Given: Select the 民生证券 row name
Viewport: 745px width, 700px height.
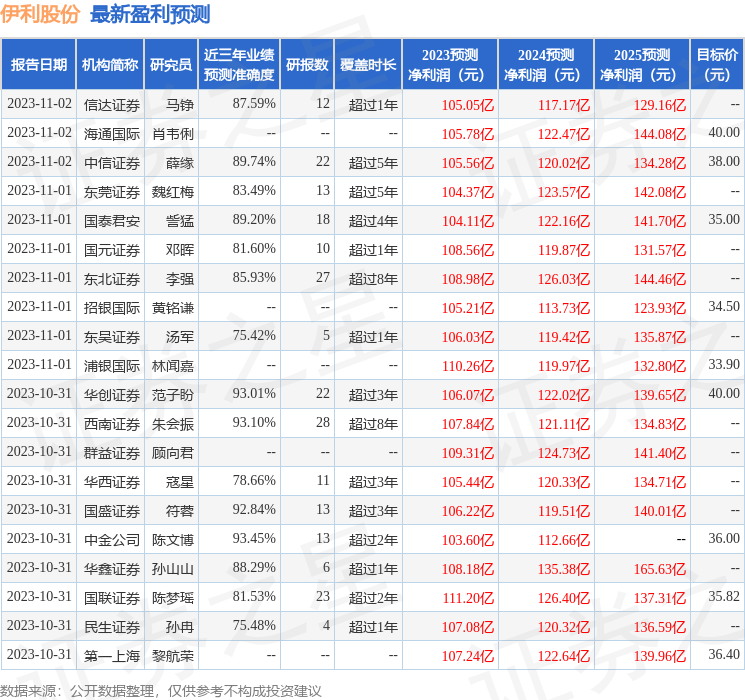Looking at the screenshot, I should coord(112,626).
